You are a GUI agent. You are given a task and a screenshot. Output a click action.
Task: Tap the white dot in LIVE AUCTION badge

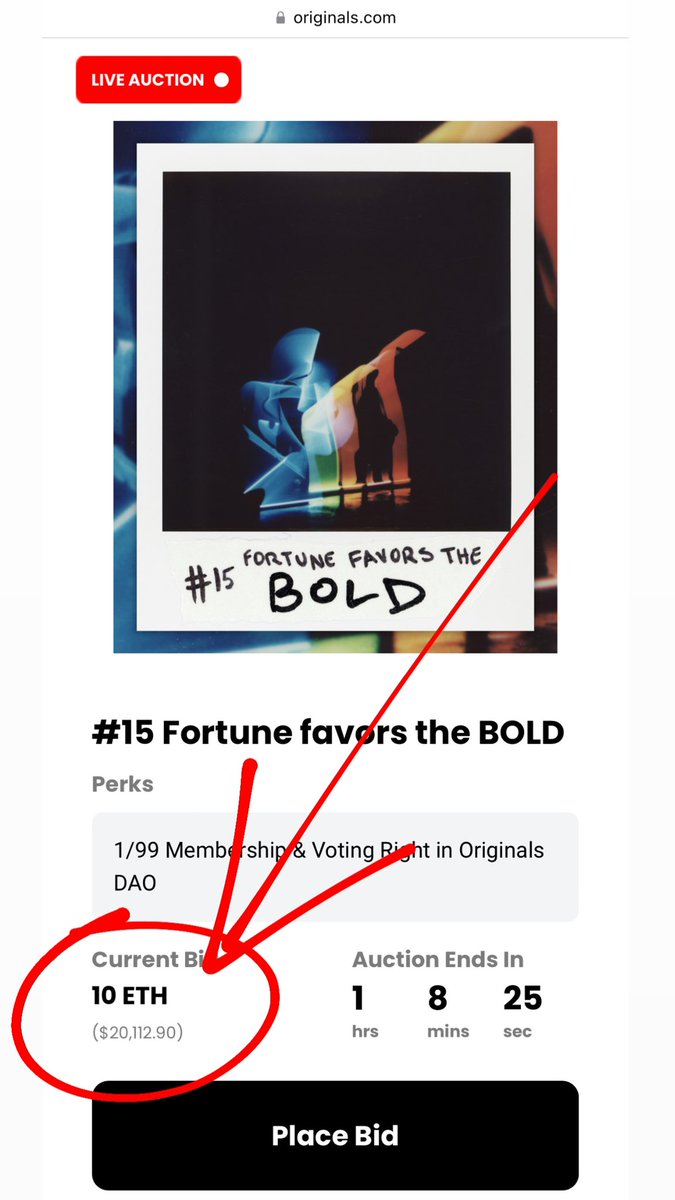(x=221, y=80)
